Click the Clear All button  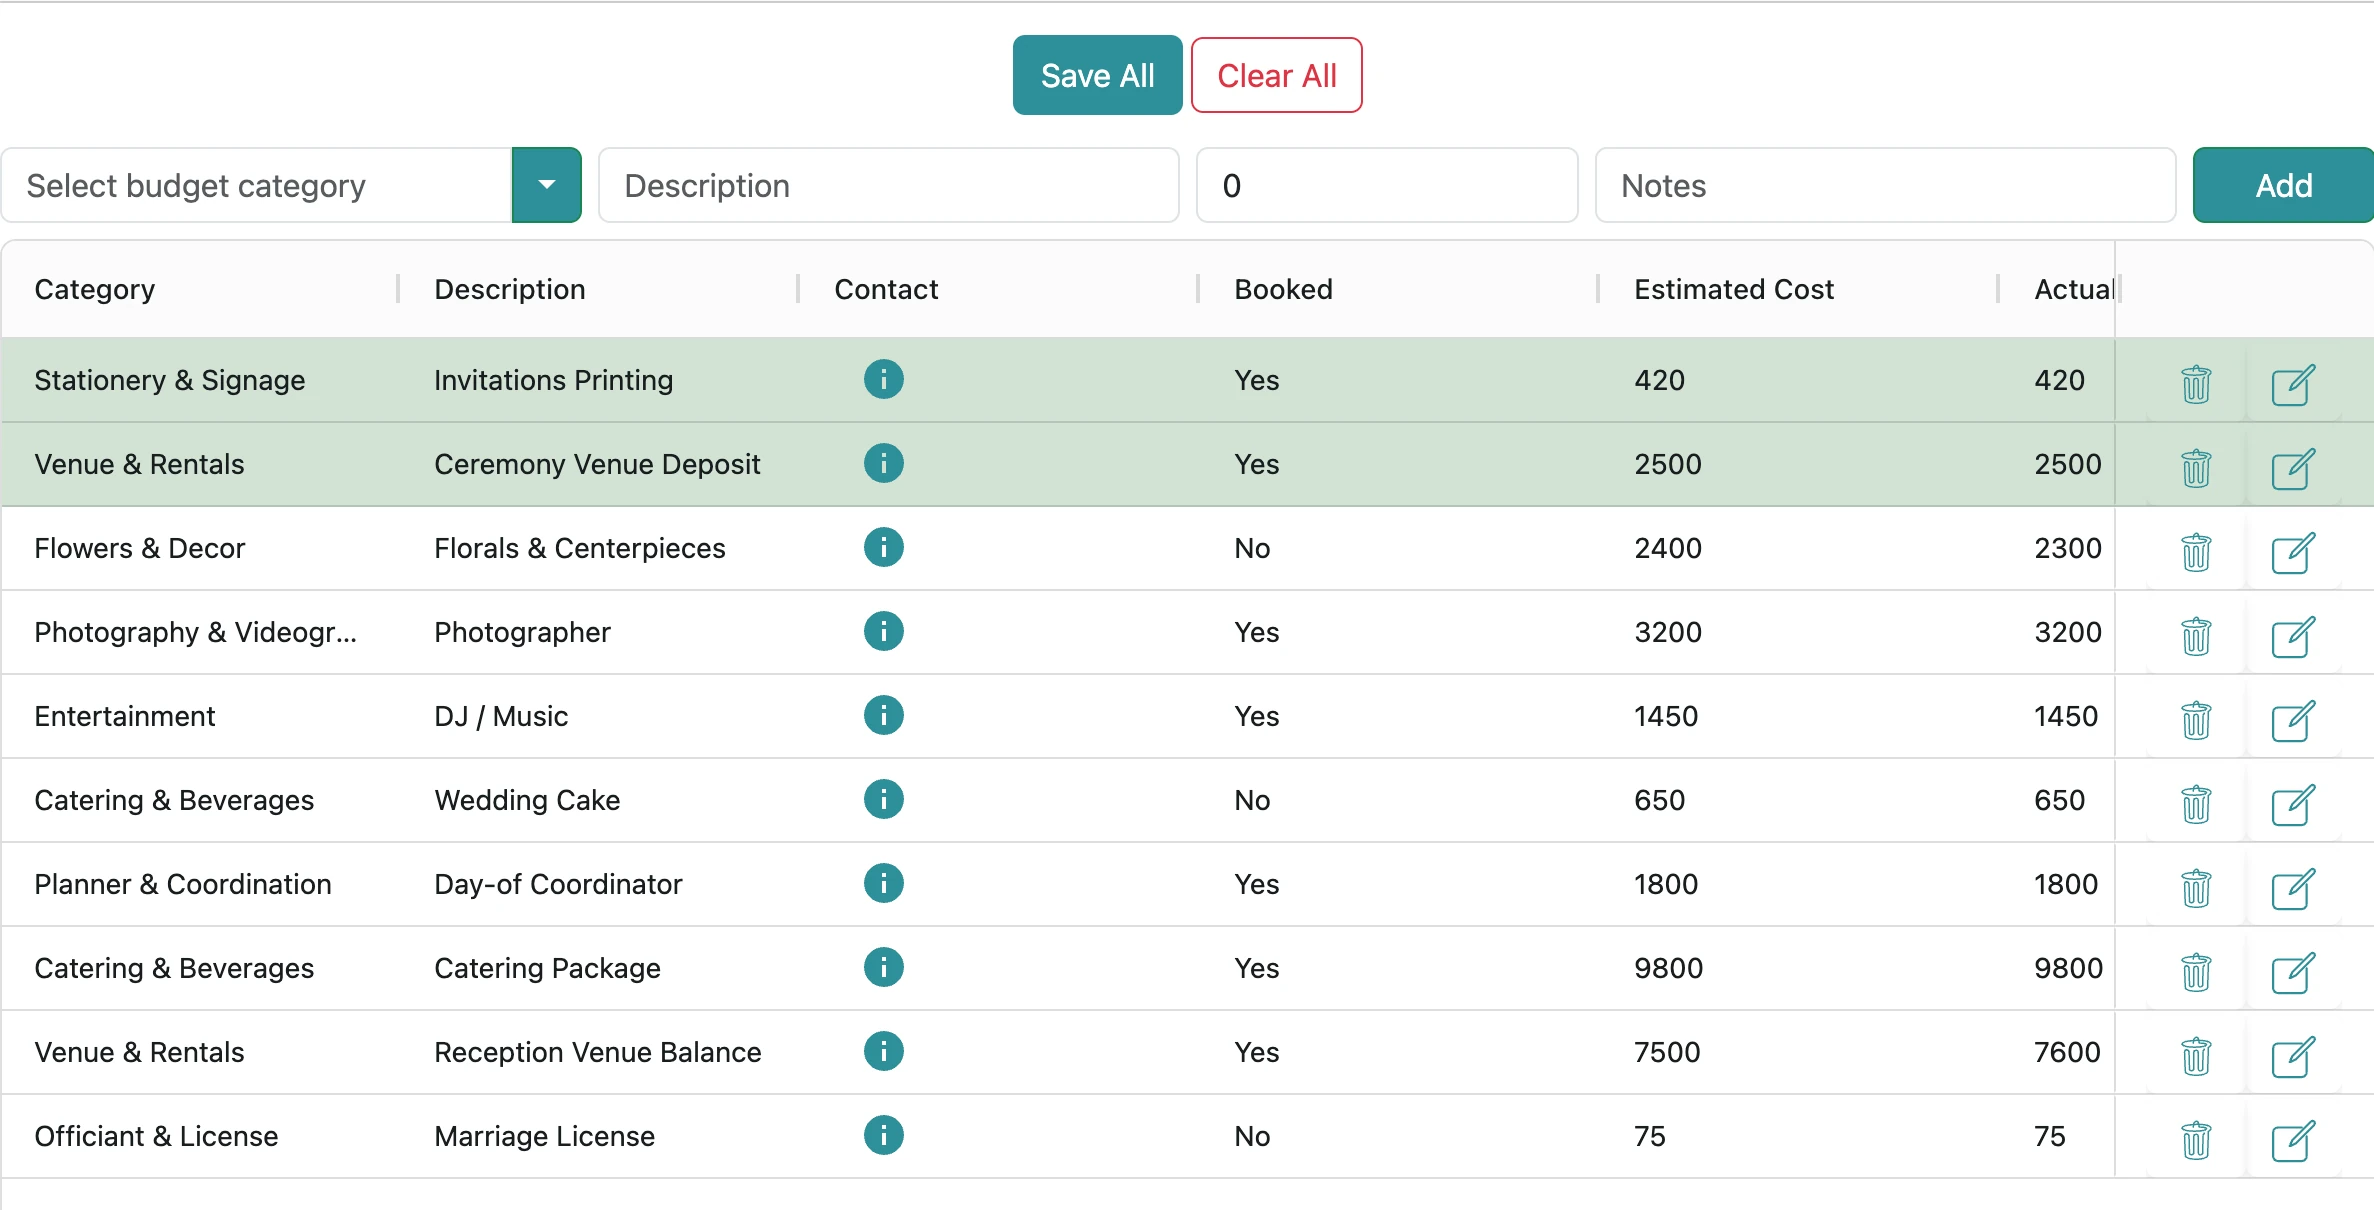1276,75
